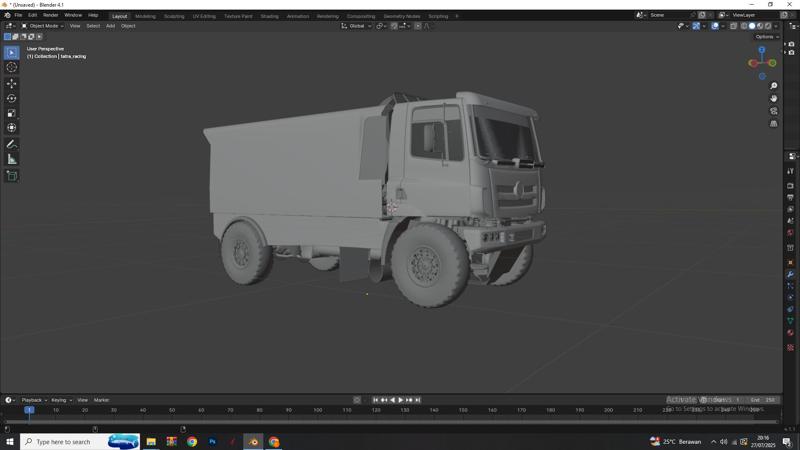The height and width of the screenshot is (450, 800).
Task: Click Windows search box on taskbar
Action: coord(80,441)
